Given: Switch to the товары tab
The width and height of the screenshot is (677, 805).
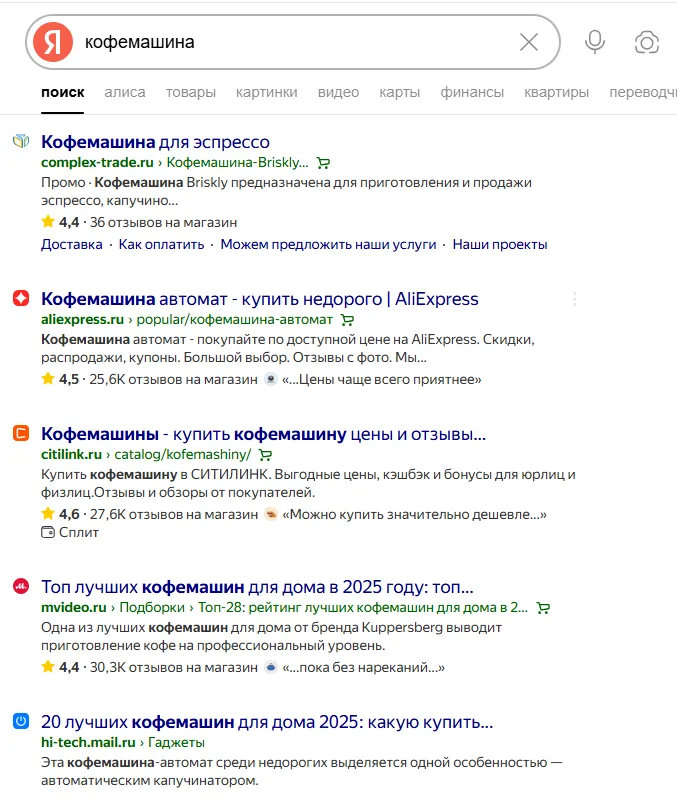Looking at the screenshot, I should [190, 92].
